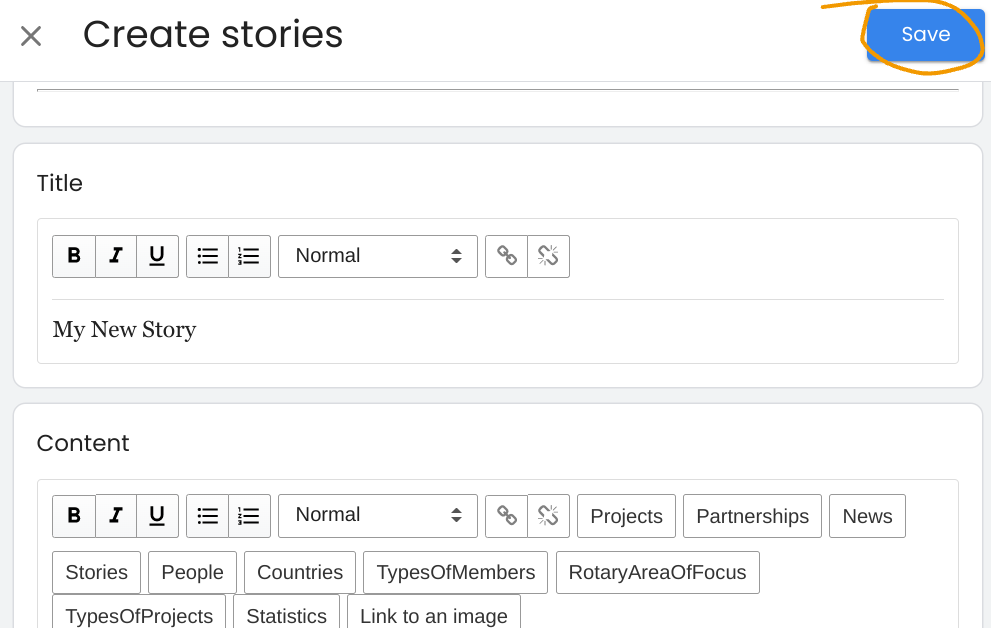Open Normal style dropdown in Content editor
Screen dimensions: 991x628
pyautogui.click(x=378, y=516)
